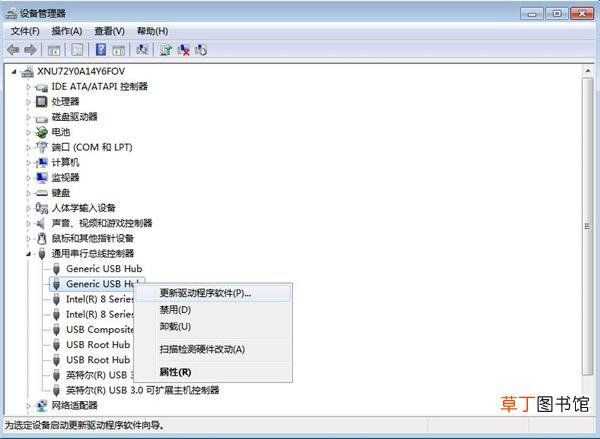Click the status bar text 为选定设备启动更新驱动程序软件向导

(85, 425)
